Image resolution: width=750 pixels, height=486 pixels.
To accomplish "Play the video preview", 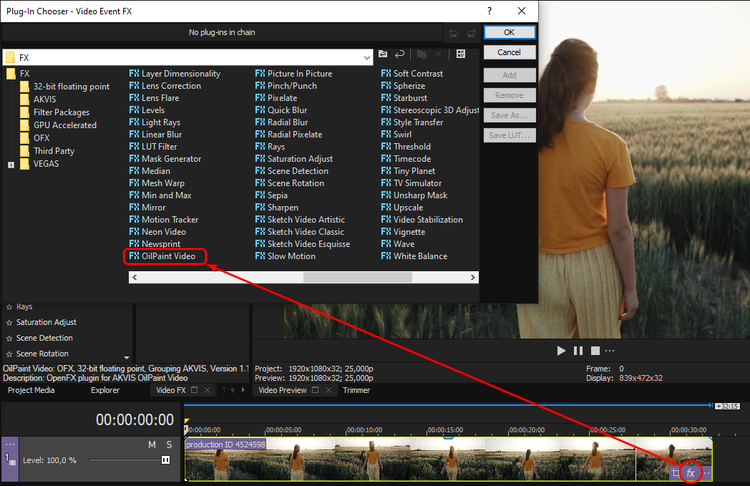I will (x=561, y=351).
